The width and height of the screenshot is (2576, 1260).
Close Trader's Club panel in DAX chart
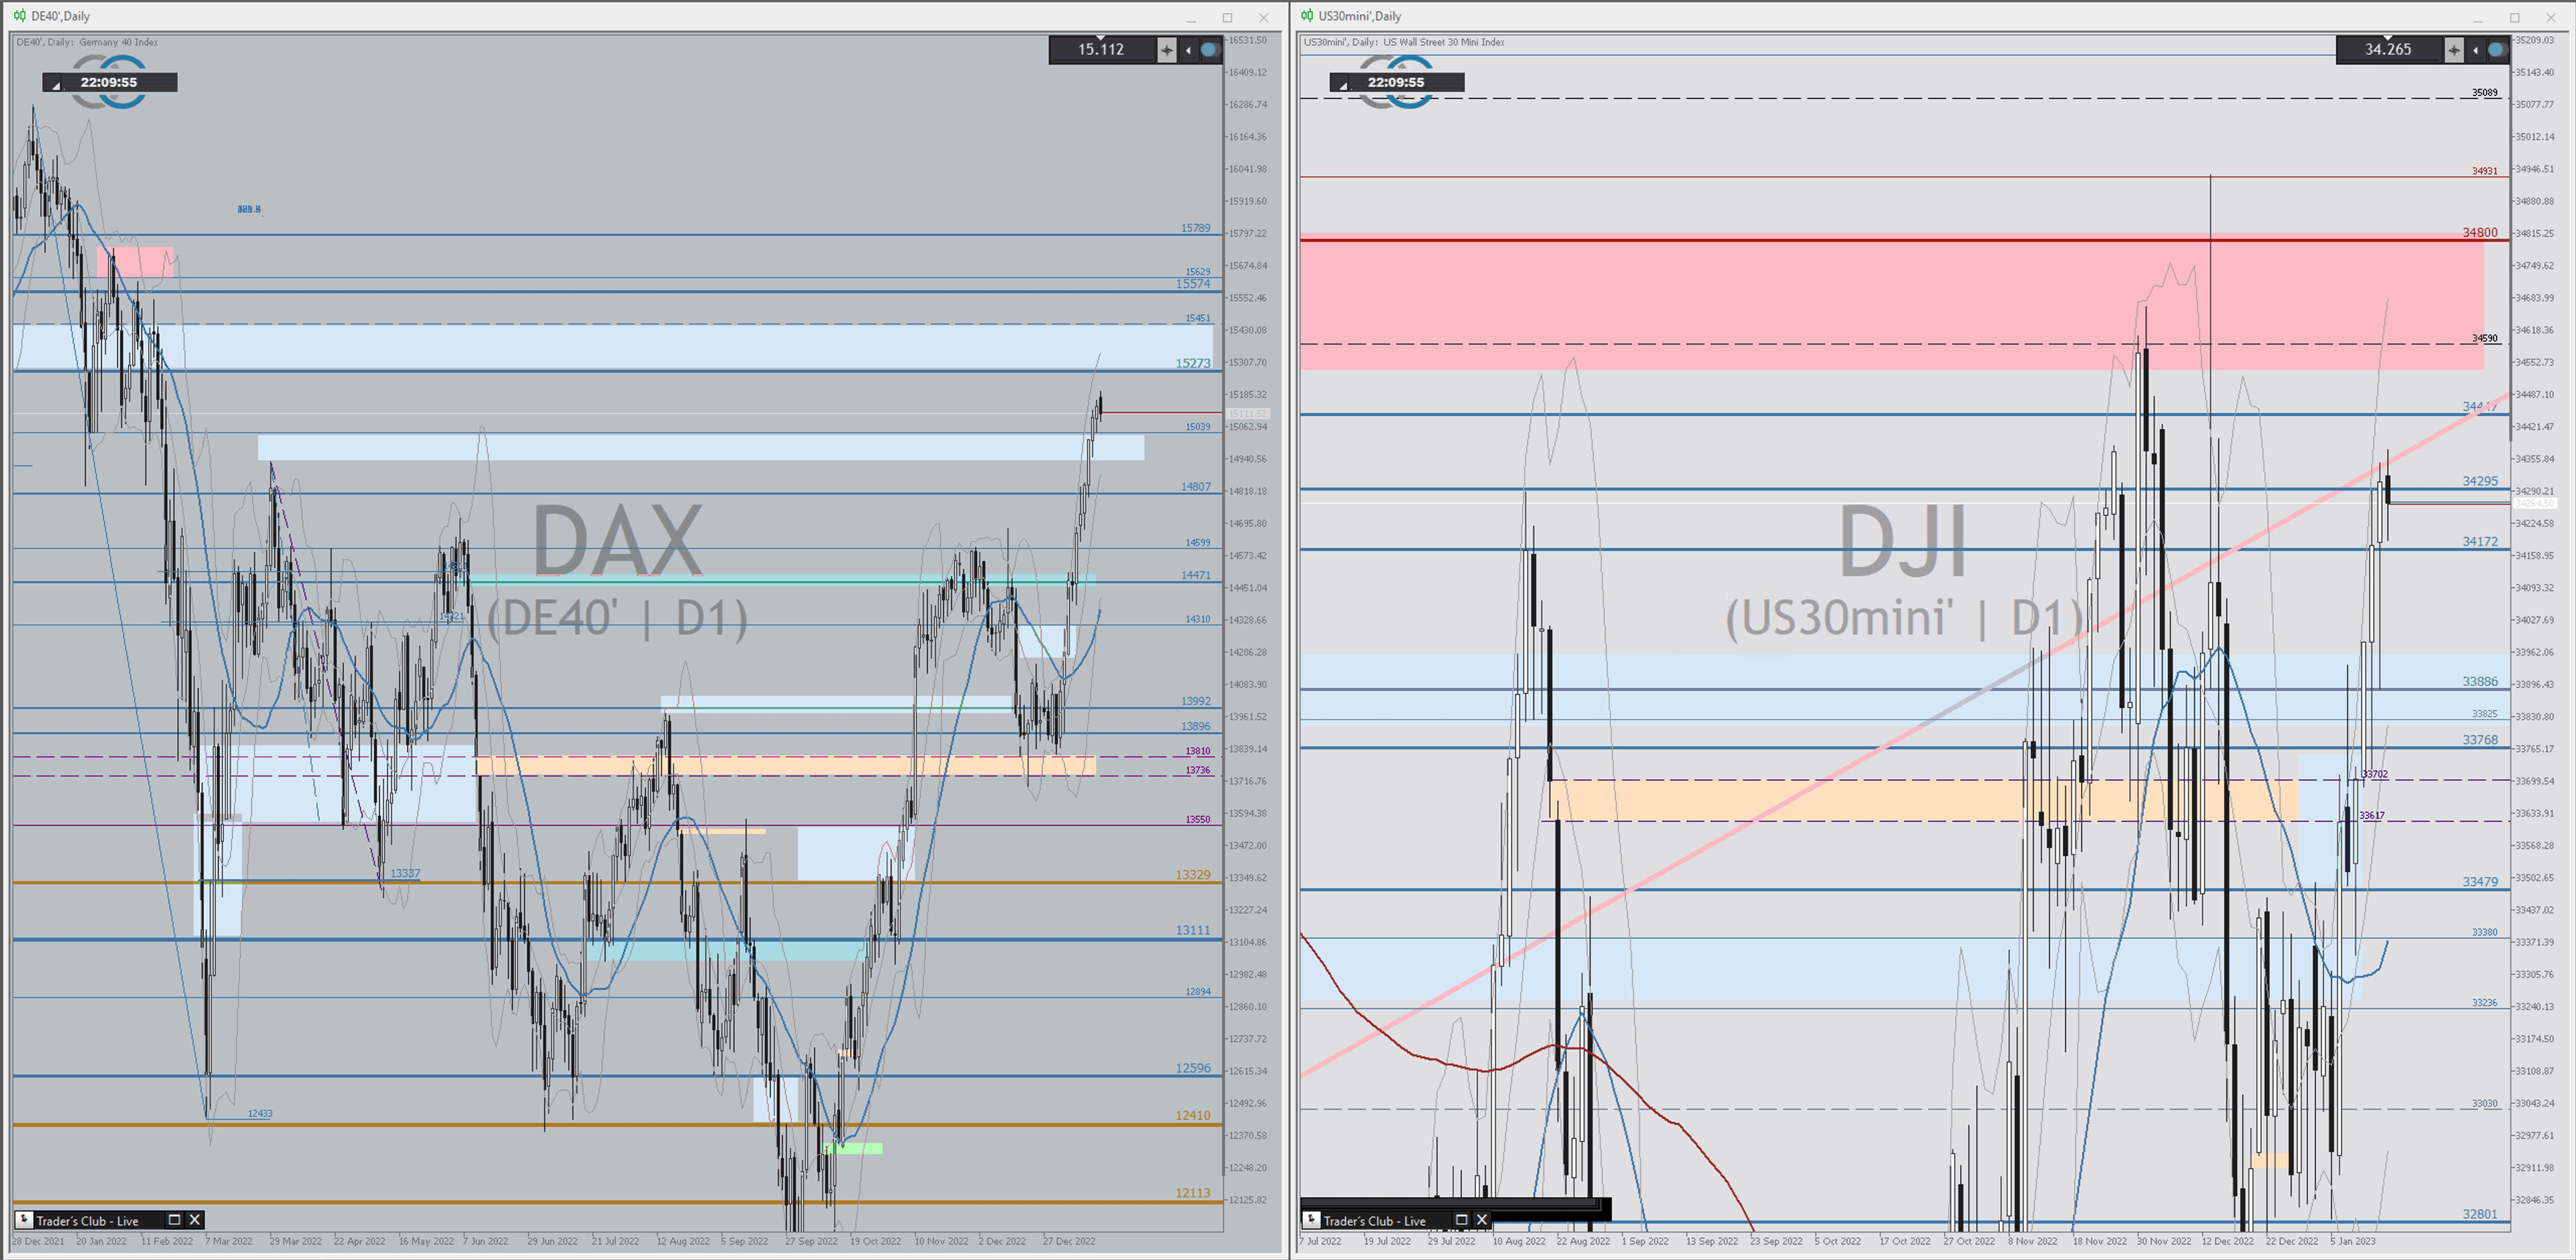[195, 1220]
